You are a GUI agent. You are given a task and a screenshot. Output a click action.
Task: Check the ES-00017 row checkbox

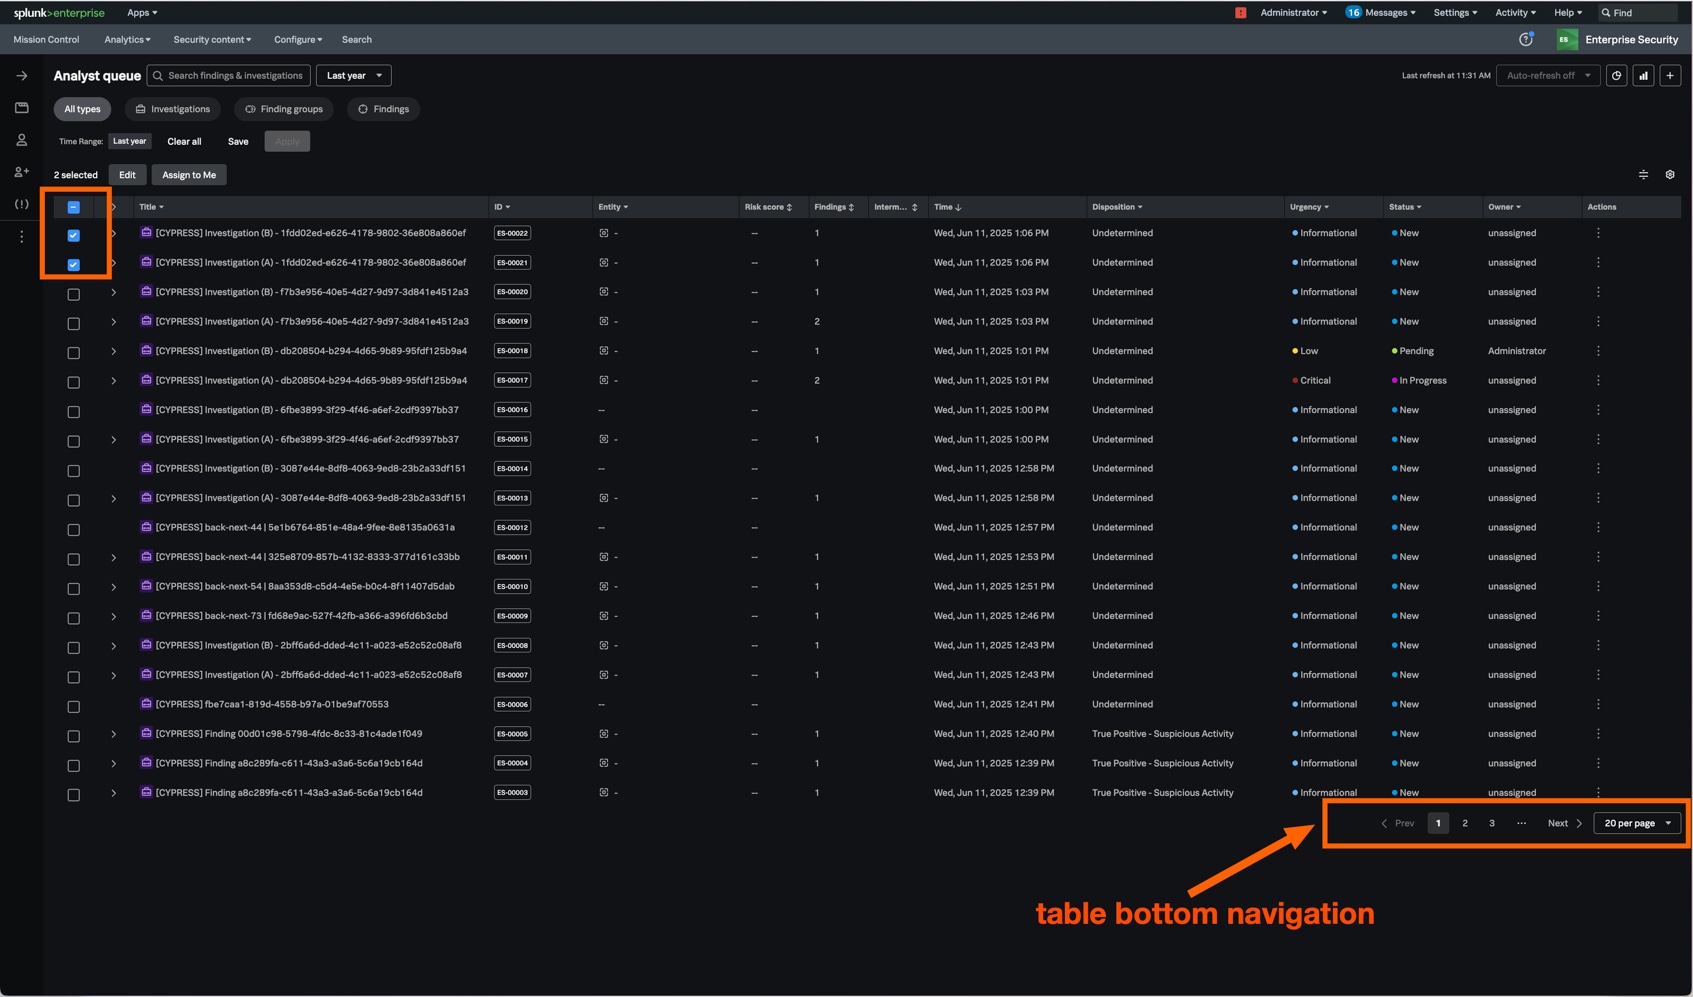point(73,382)
